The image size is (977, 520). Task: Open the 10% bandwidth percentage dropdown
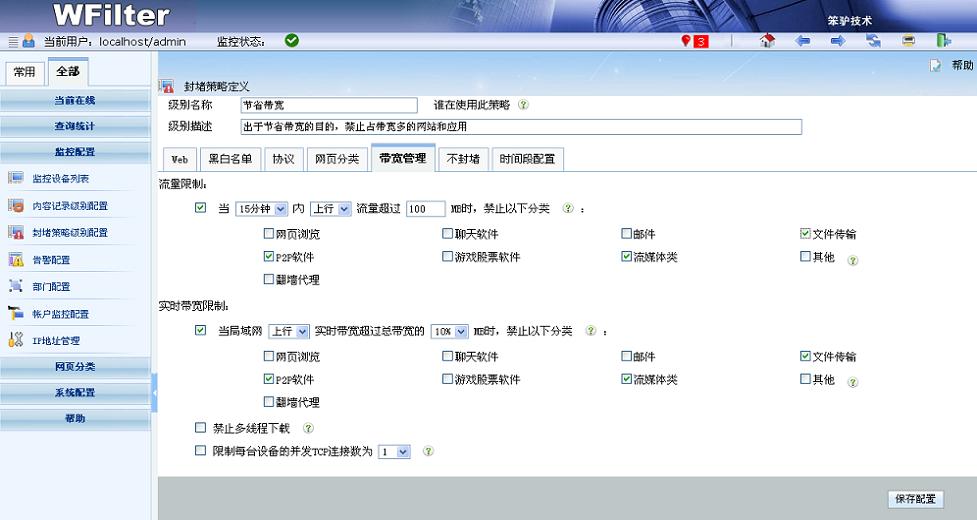click(x=449, y=331)
